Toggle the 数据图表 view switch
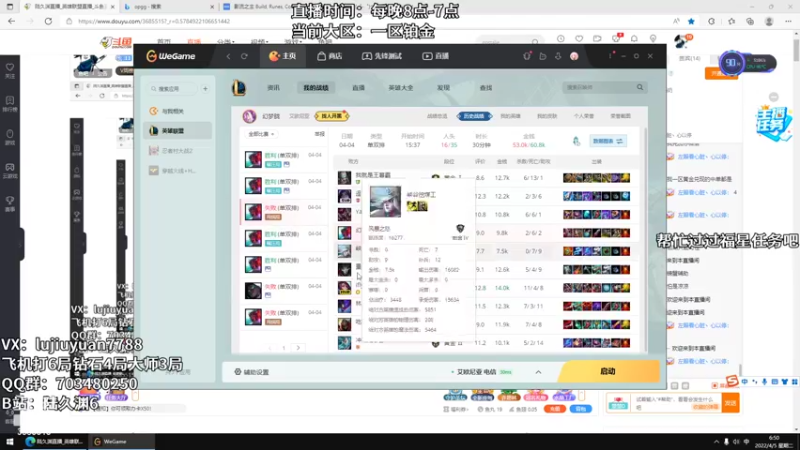The width and height of the screenshot is (800, 450). [x=608, y=141]
